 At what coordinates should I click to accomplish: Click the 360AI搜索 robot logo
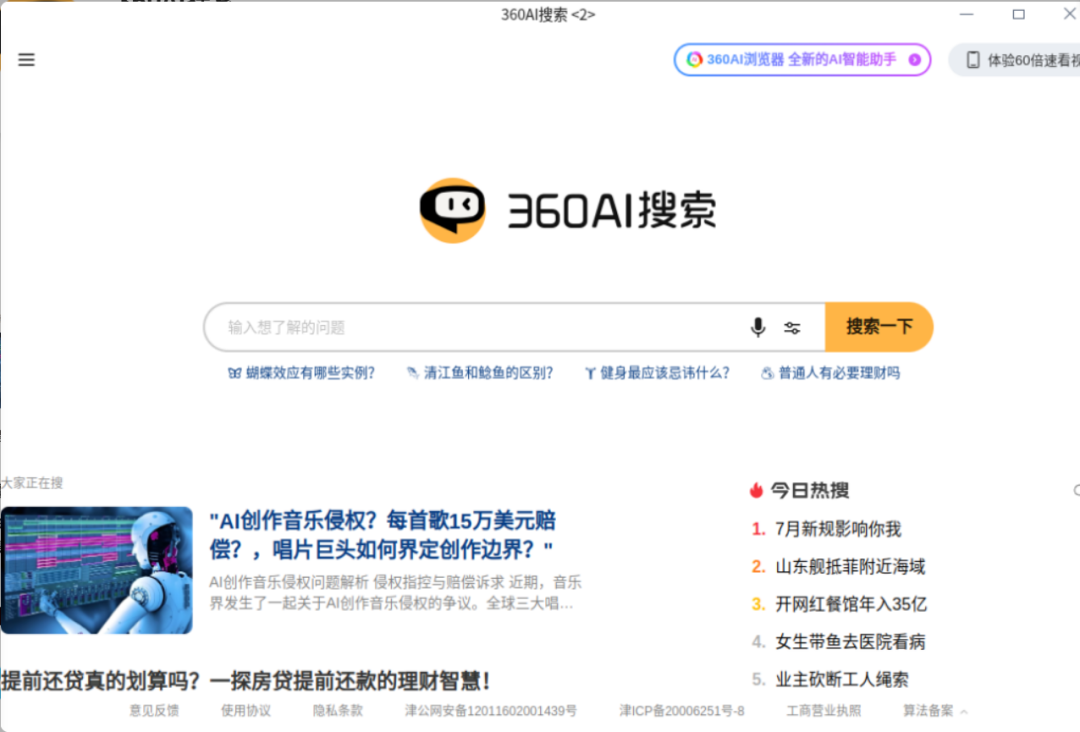(x=453, y=210)
